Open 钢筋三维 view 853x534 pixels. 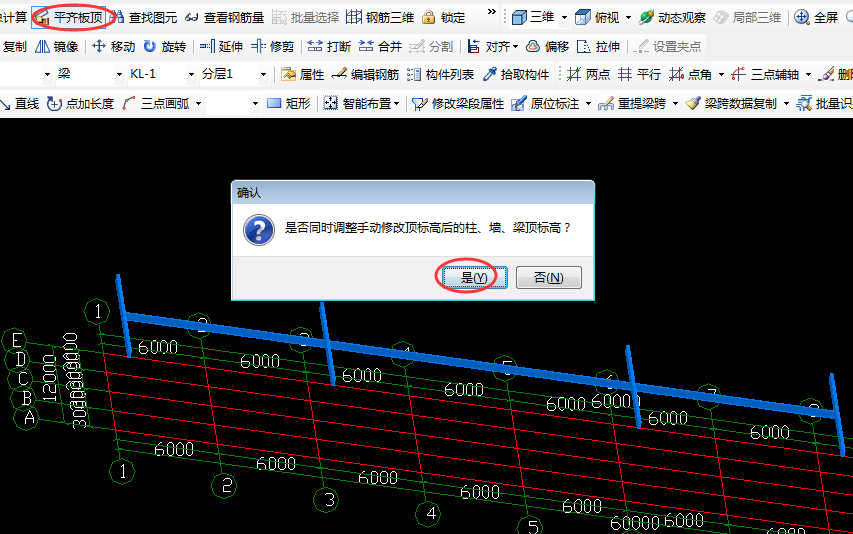coord(380,17)
